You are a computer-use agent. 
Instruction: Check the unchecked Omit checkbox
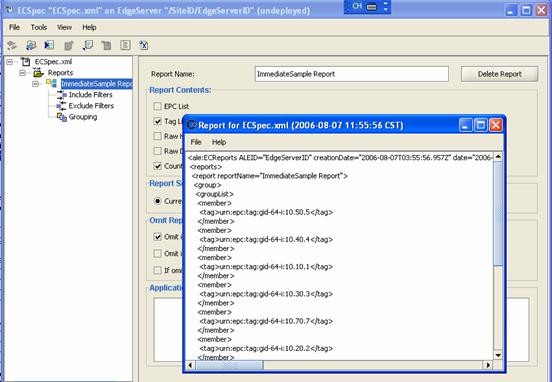157,253
